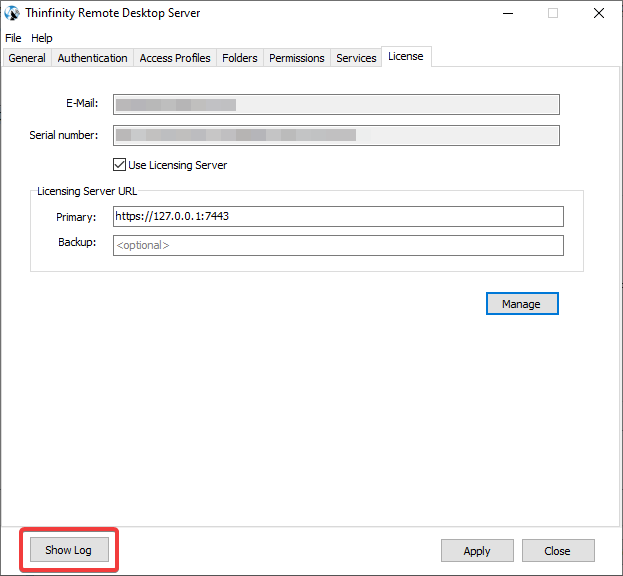Go to the Folders tab
623x576 pixels.
point(240,58)
